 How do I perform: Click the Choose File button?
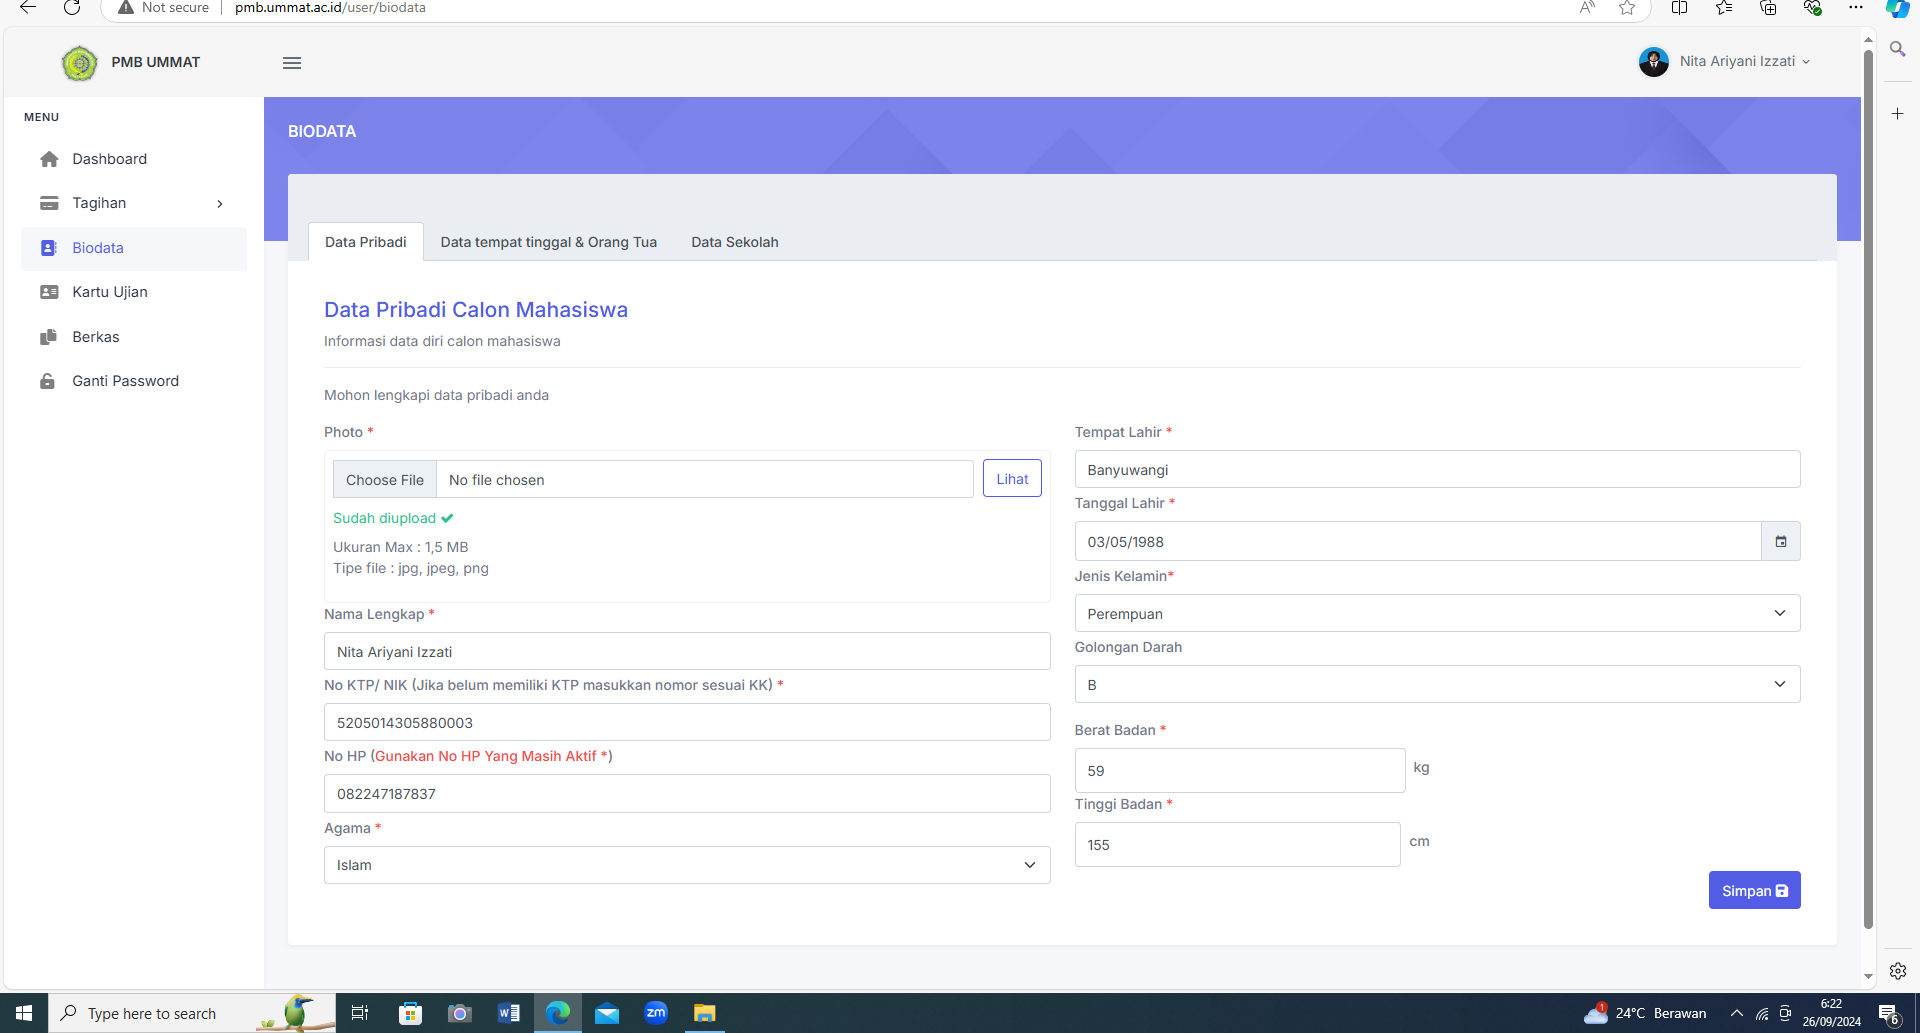[385, 480]
